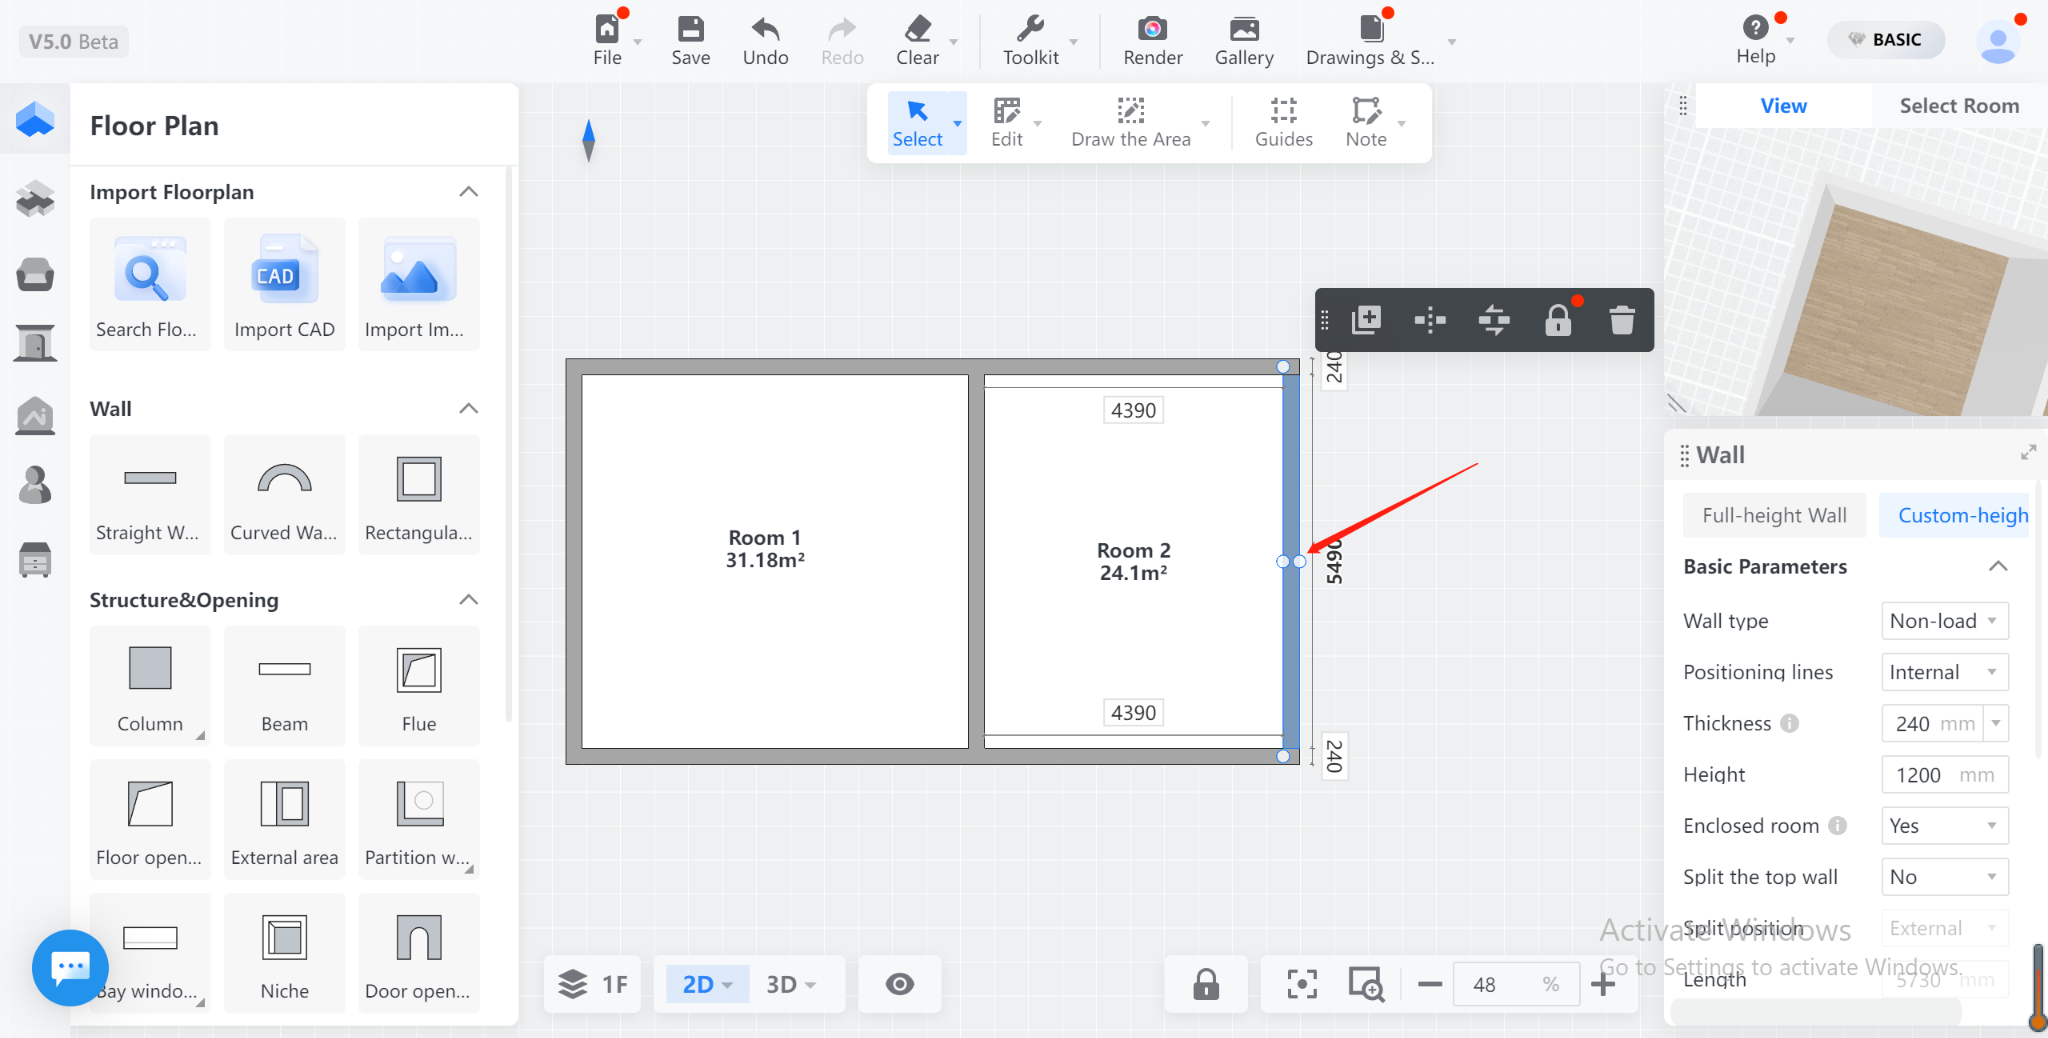Collapse the Import Floorplan section
2048x1038 pixels.
click(x=468, y=192)
